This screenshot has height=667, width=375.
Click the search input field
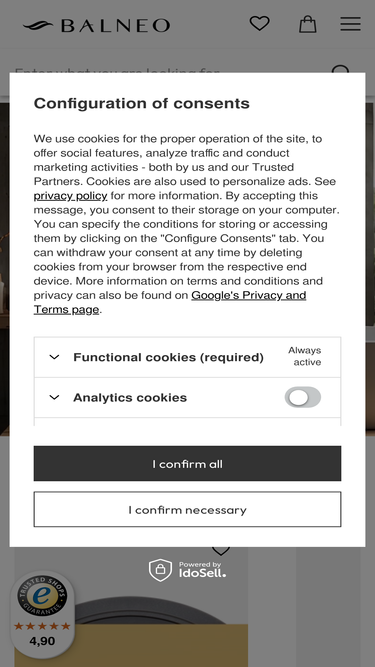point(170,71)
